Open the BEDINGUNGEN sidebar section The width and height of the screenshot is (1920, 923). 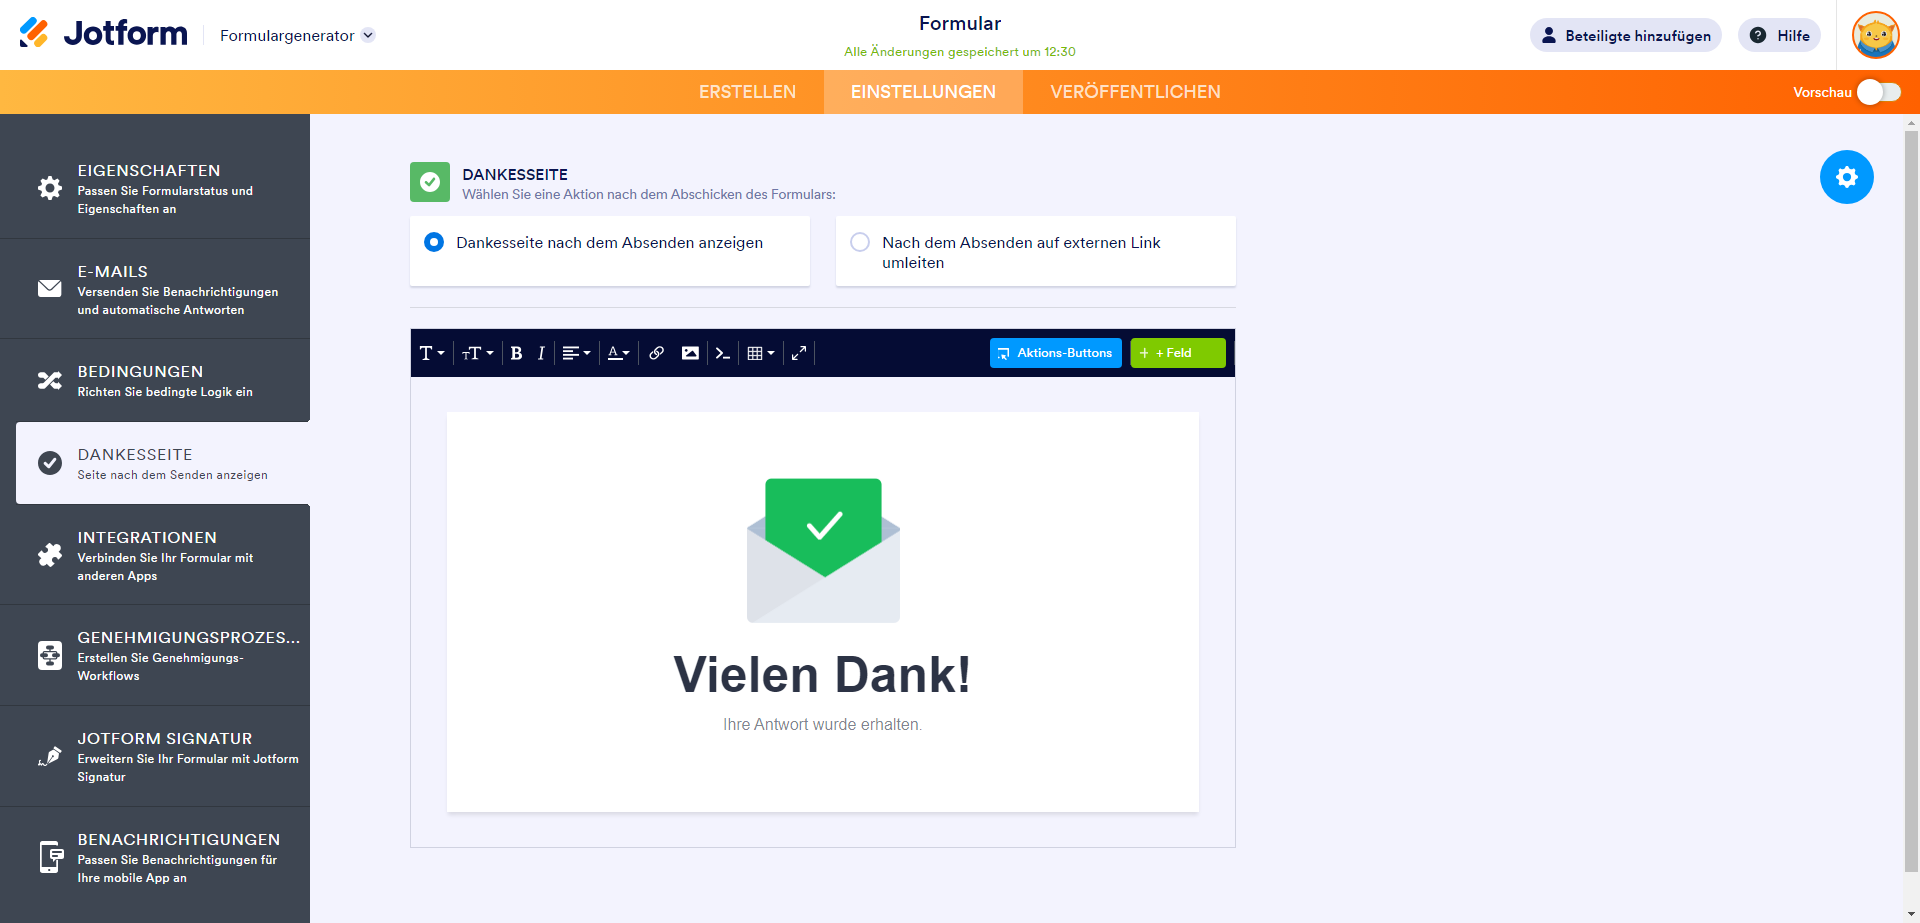click(155, 380)
